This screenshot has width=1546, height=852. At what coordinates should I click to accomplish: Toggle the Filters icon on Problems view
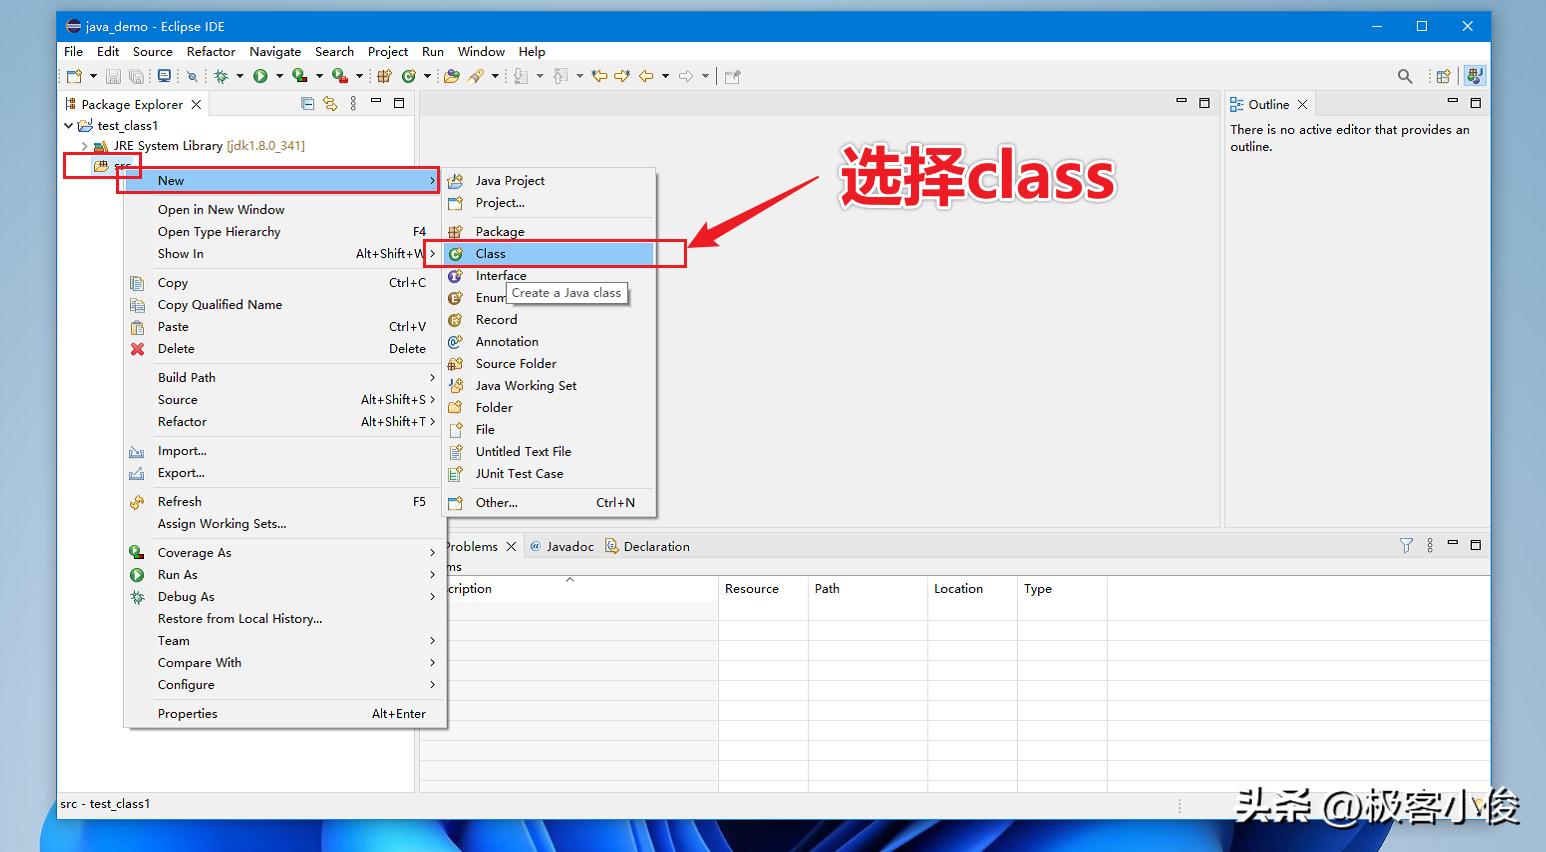pos(1406,546)
